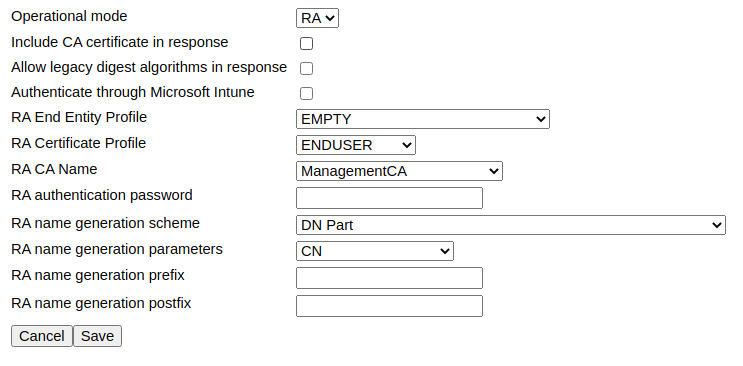Click the 'RA authentication password' label text
Viewport: 743px width, 366px height.
pos(102,195)
